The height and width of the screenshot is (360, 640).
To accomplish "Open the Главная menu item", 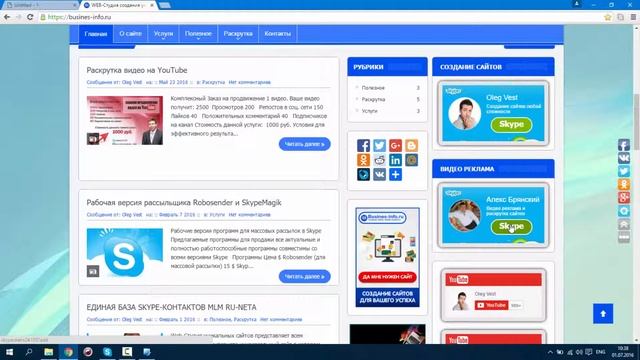I will (96, 34).
